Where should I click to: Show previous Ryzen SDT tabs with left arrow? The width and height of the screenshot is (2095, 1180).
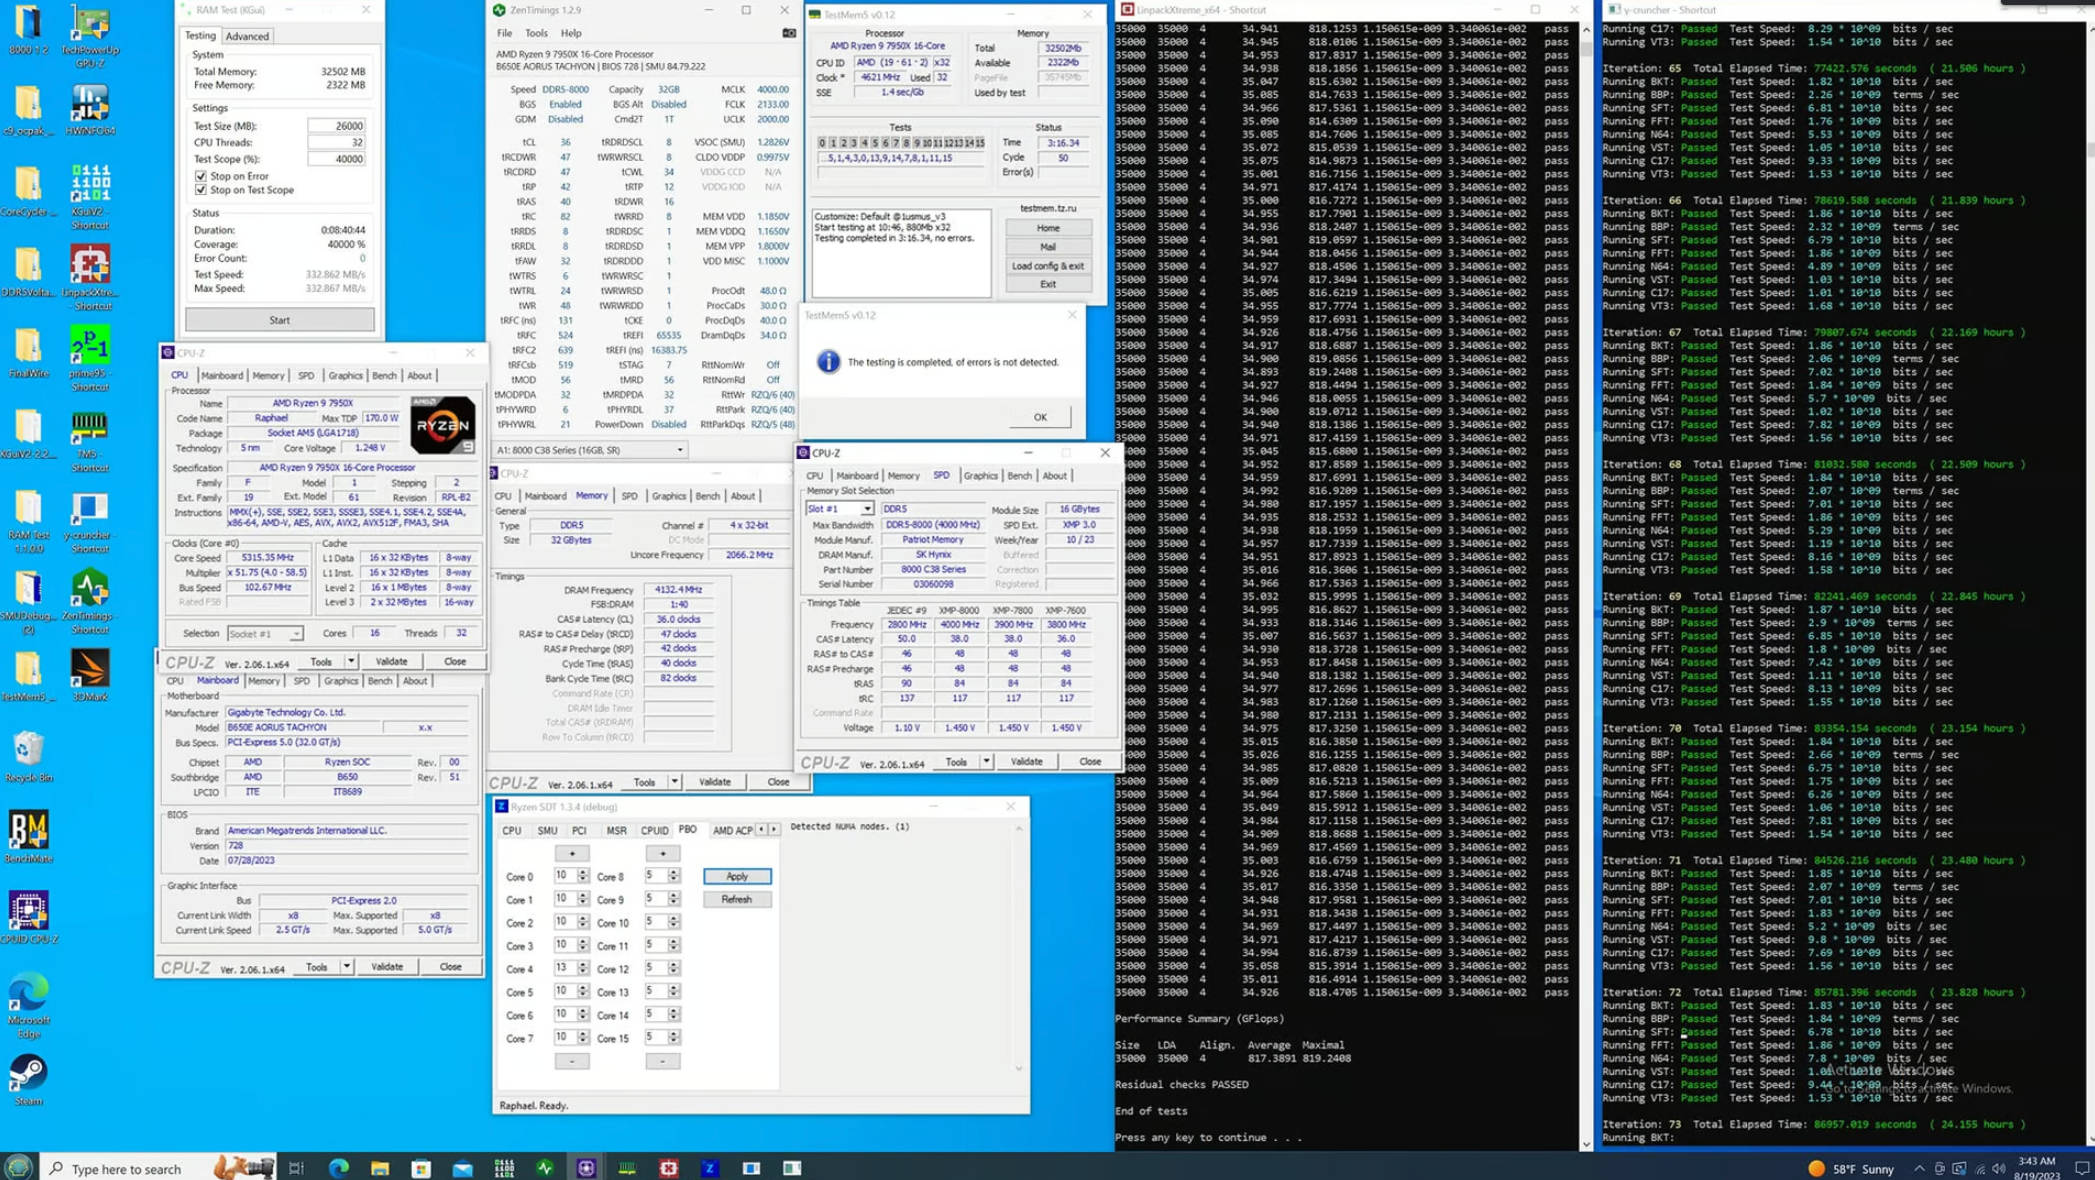762,829
